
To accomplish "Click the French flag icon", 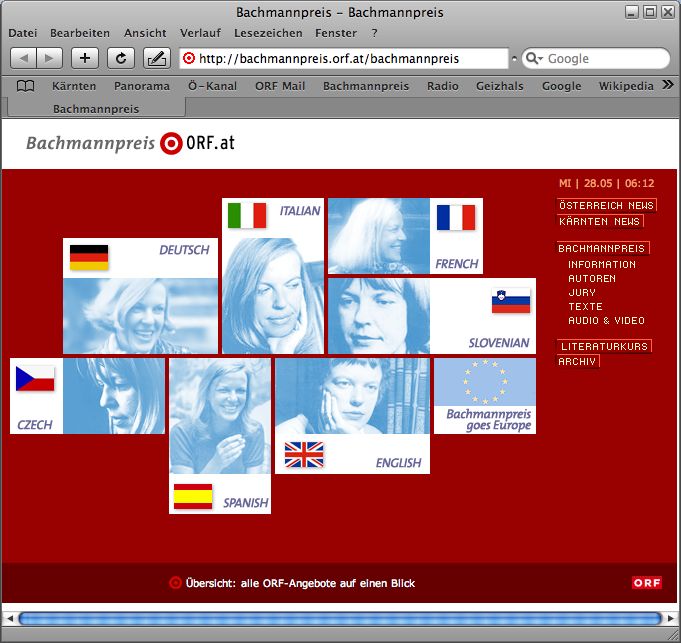I will (x=456, y=218).
